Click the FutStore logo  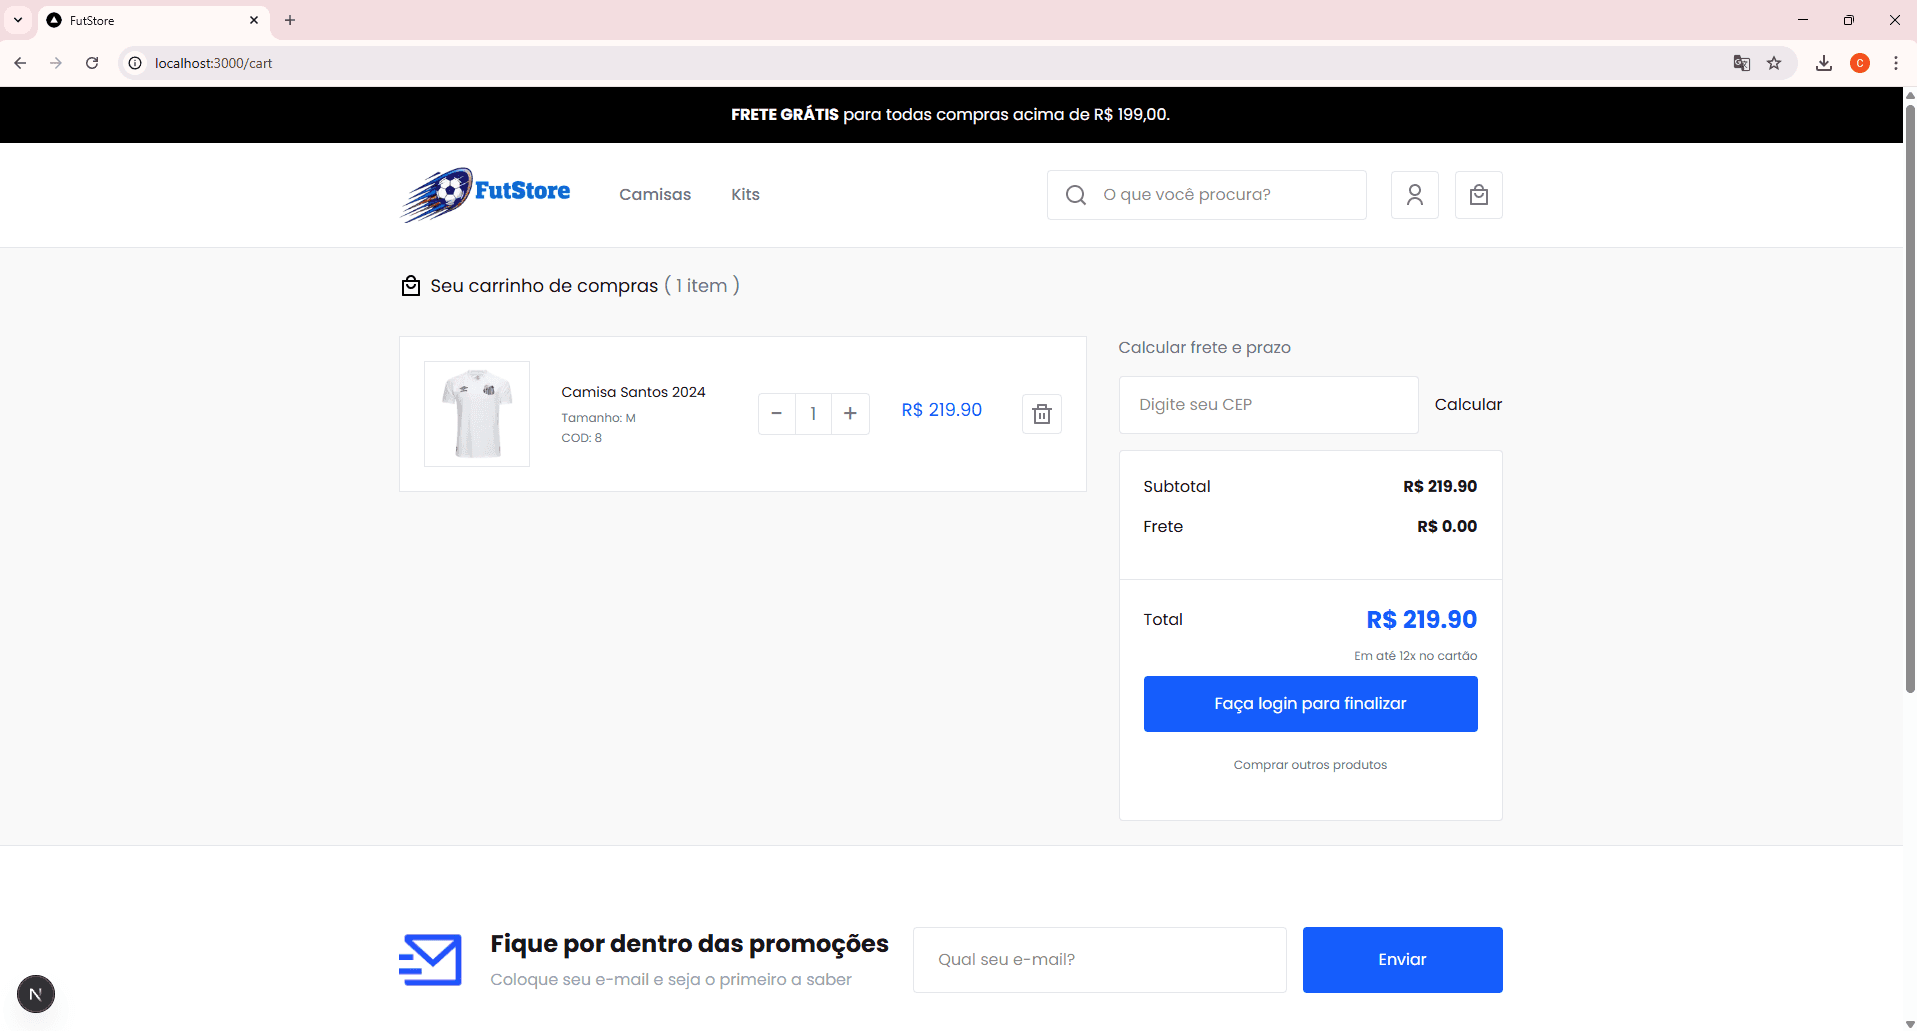tap(486, 194)
